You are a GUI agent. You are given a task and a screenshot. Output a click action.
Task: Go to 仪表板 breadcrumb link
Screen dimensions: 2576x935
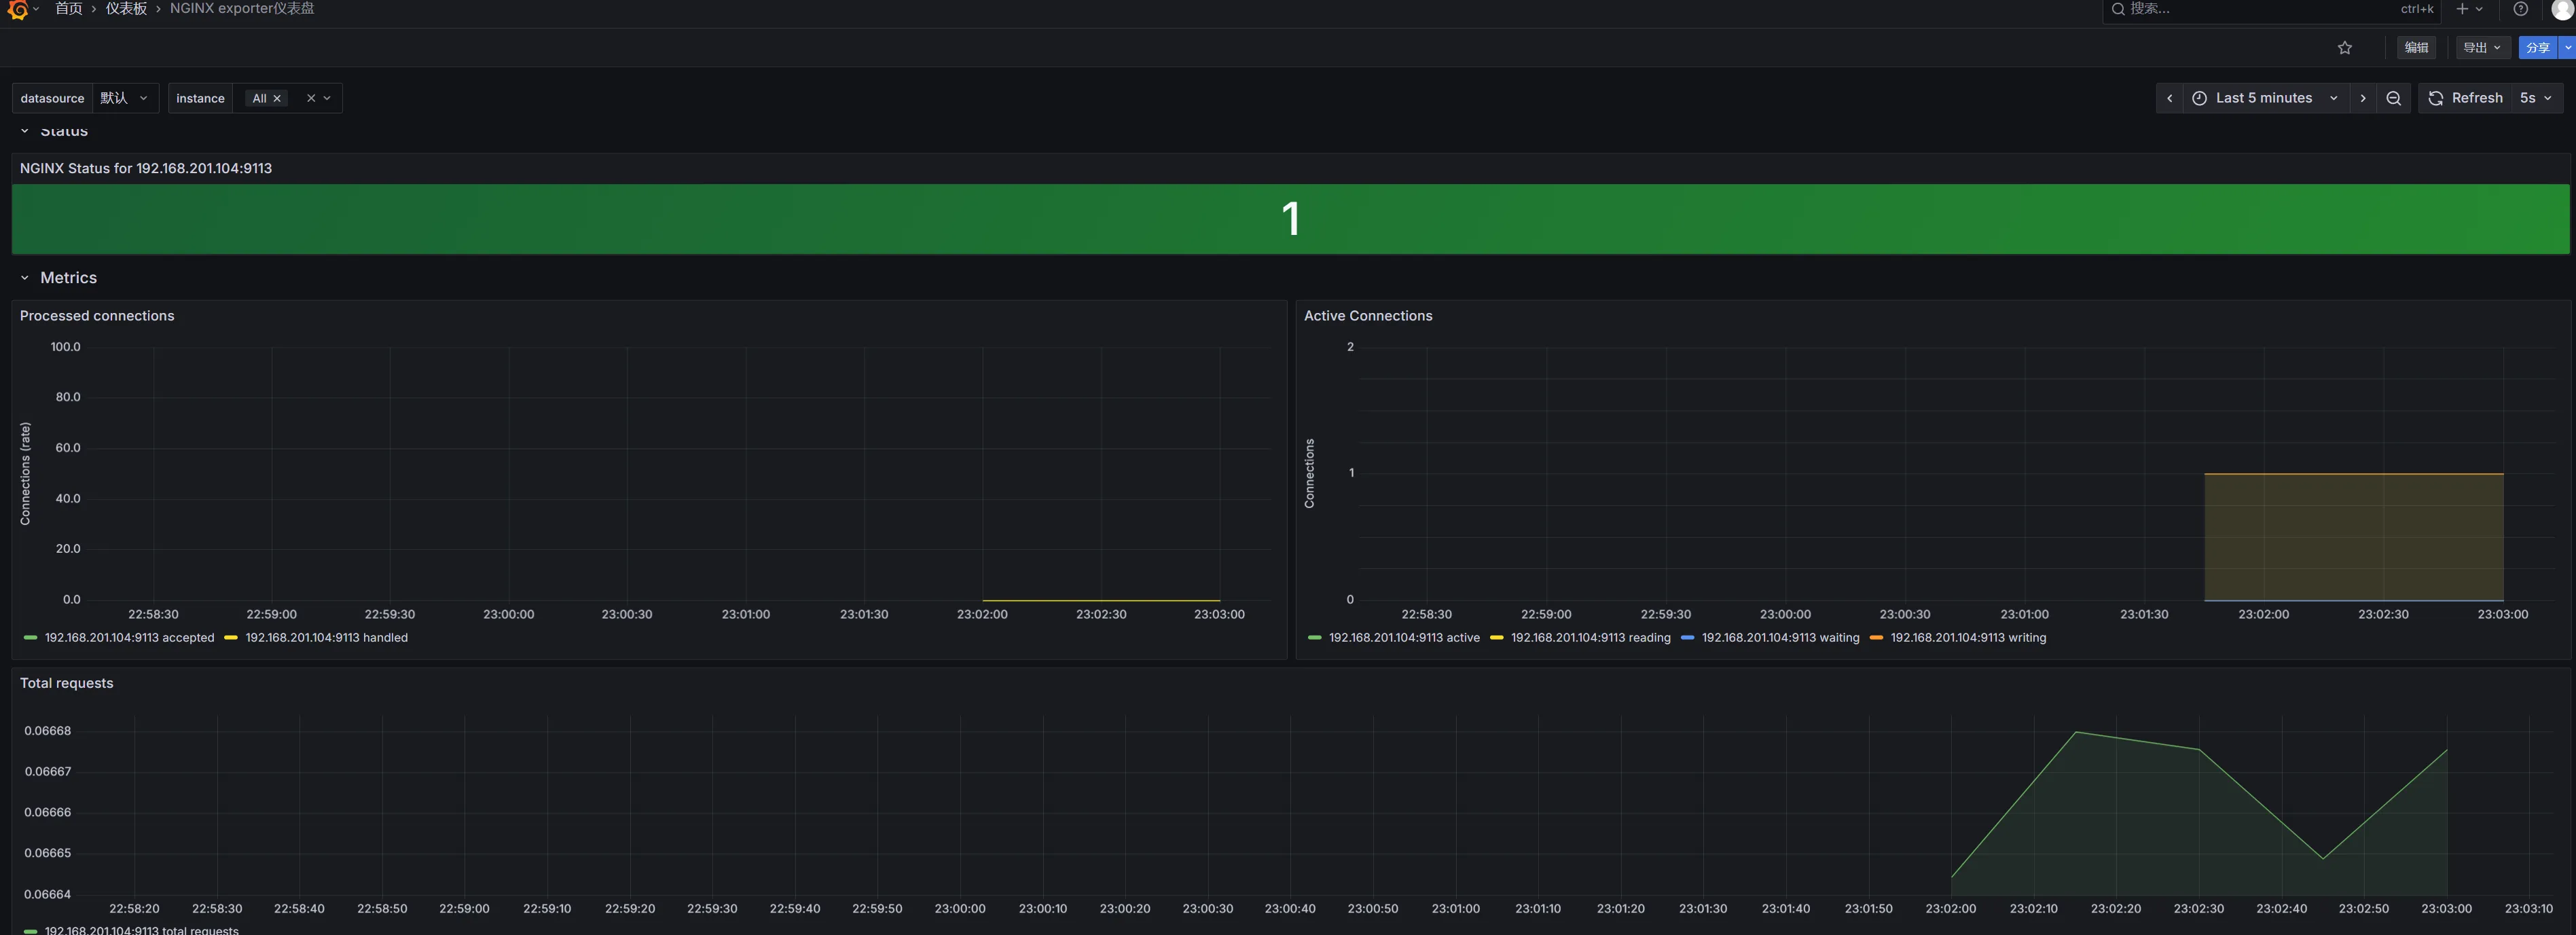(x=126, y=9)
